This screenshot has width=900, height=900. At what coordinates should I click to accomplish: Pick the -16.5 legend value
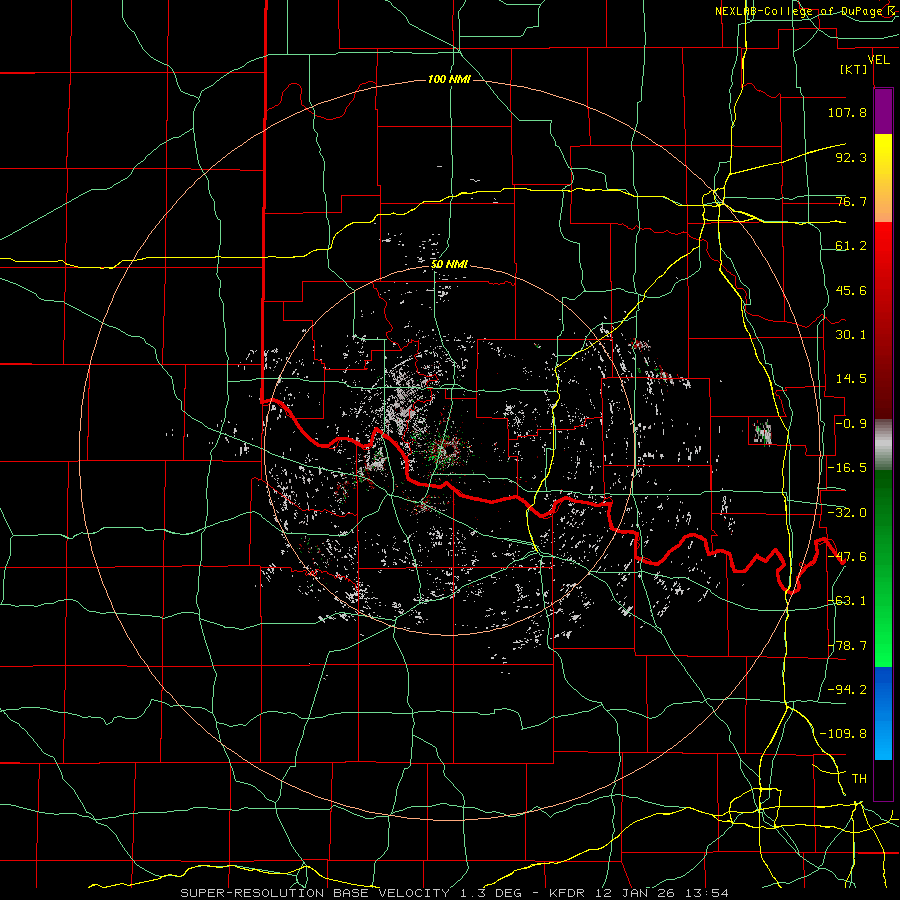[847, 468]
